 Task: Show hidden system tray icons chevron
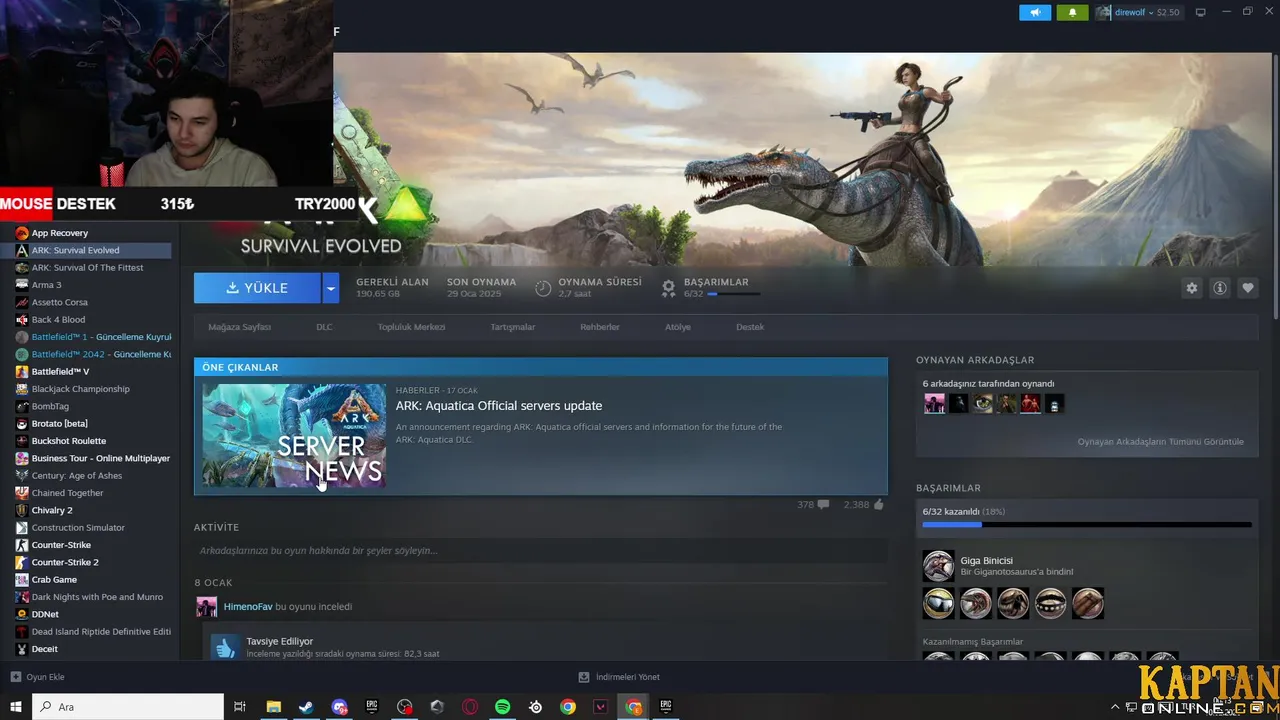click(x=1115, y=707)
